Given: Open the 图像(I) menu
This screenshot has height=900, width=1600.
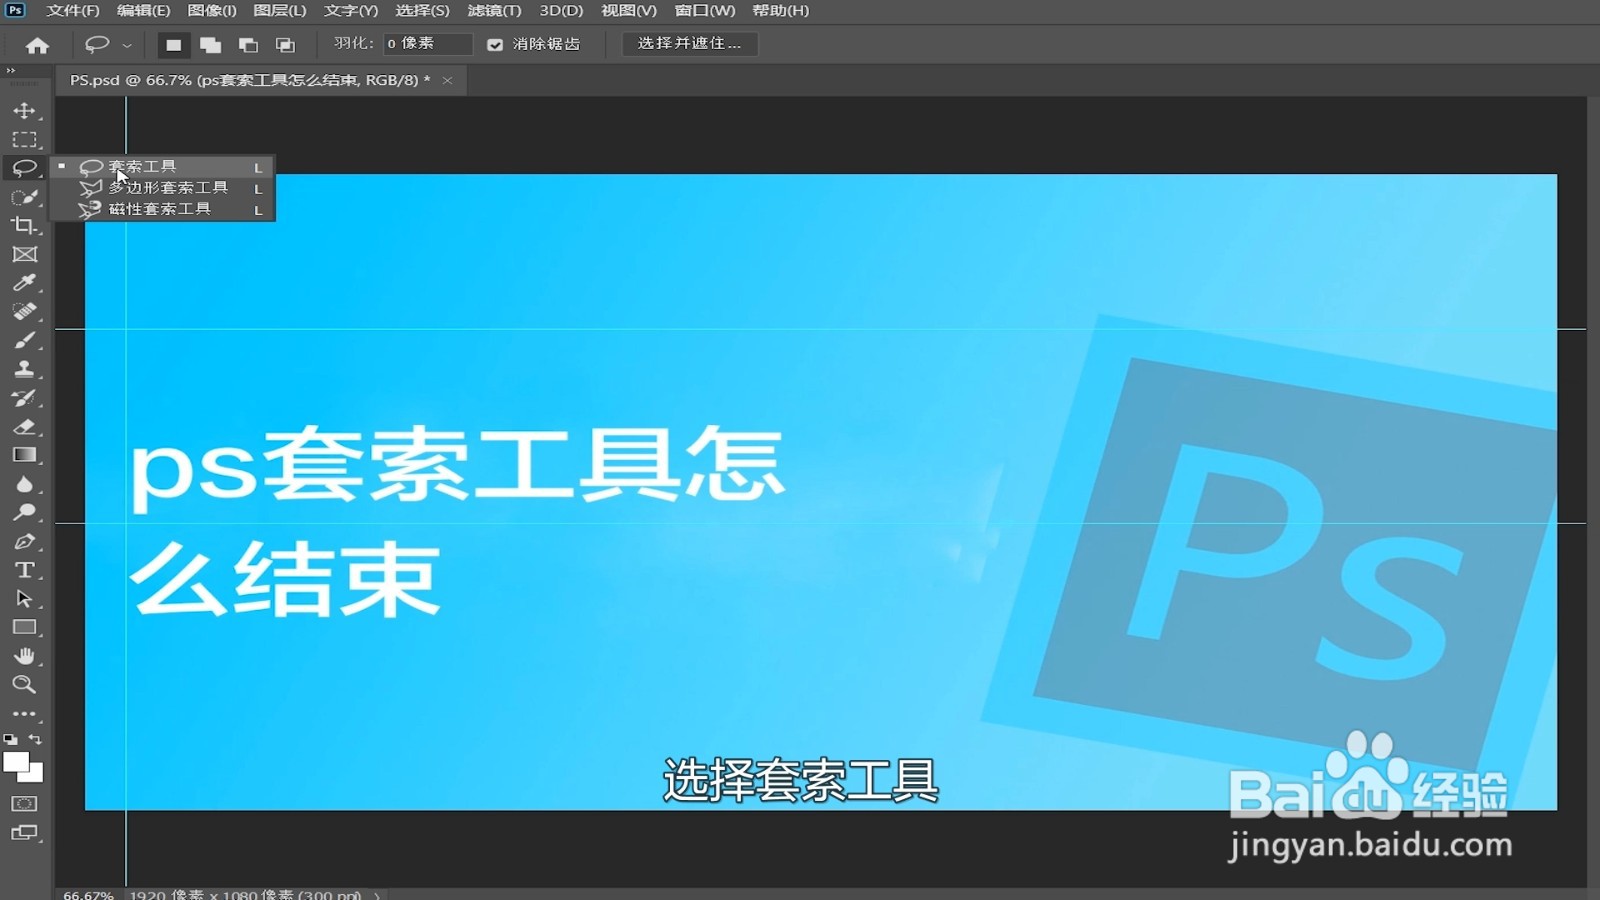Looking at the screenshot, I should pos(212,11).
